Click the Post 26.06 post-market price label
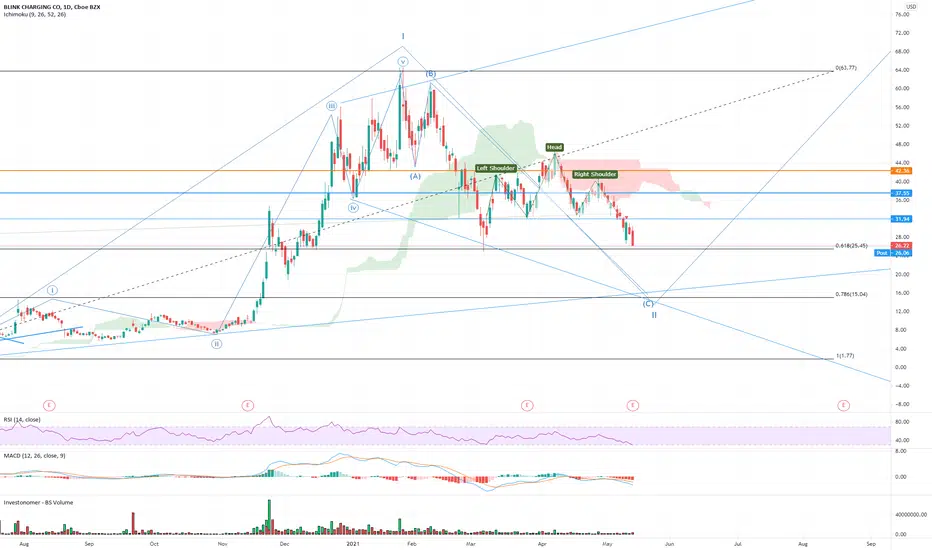This screenshot has width=932, height=550. coord(893,253)
